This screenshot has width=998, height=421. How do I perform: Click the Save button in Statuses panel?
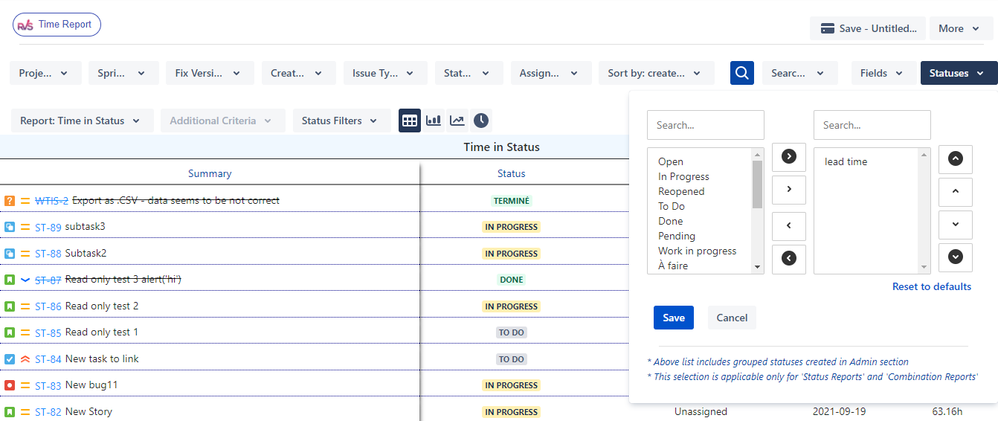click(673, 318)
